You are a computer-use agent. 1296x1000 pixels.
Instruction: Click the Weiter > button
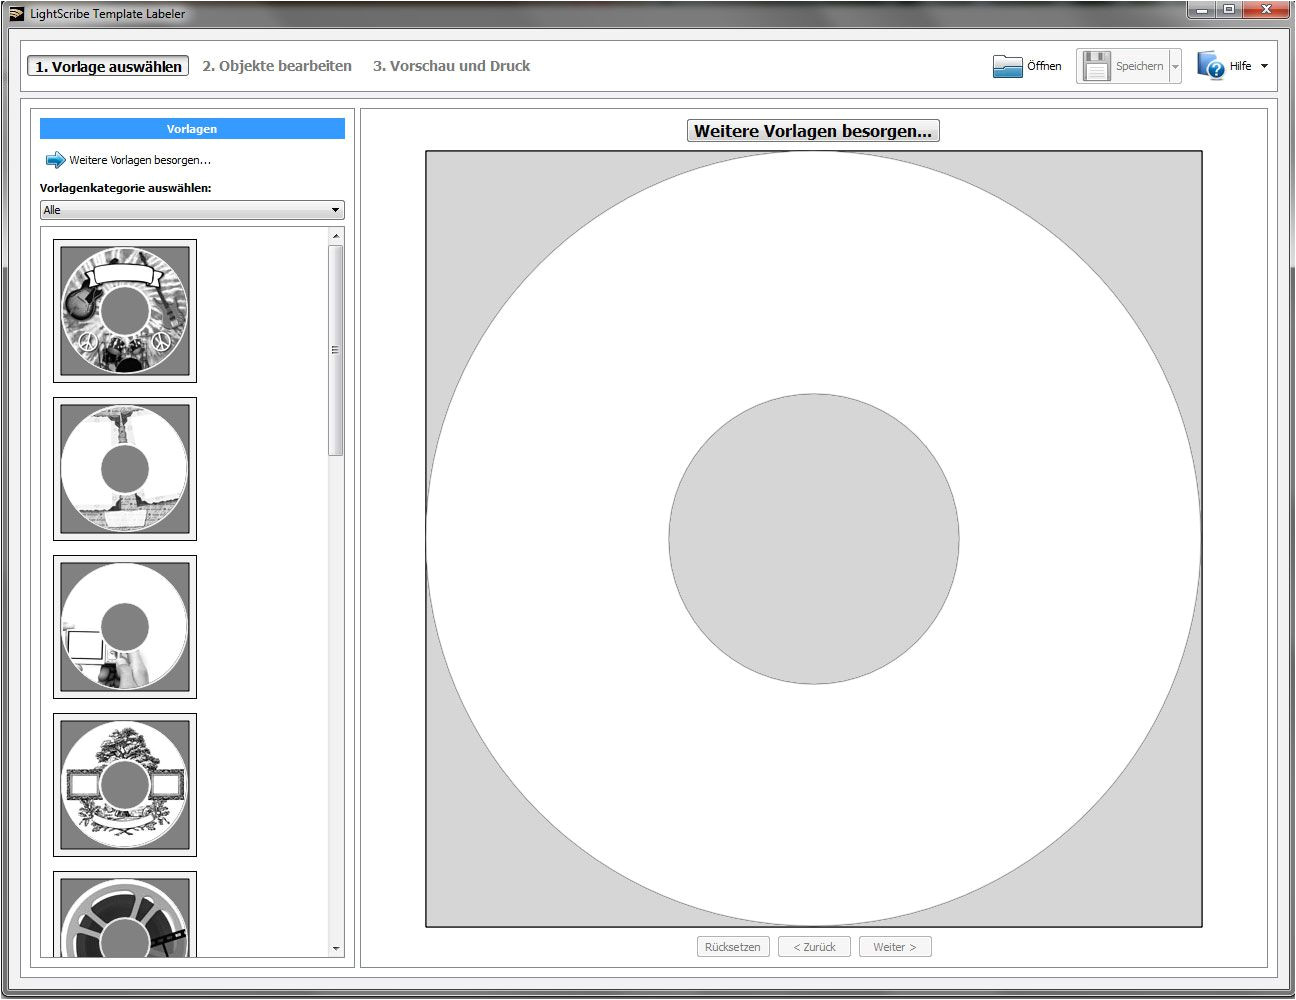pyautogui.click(x=894, y=947)
